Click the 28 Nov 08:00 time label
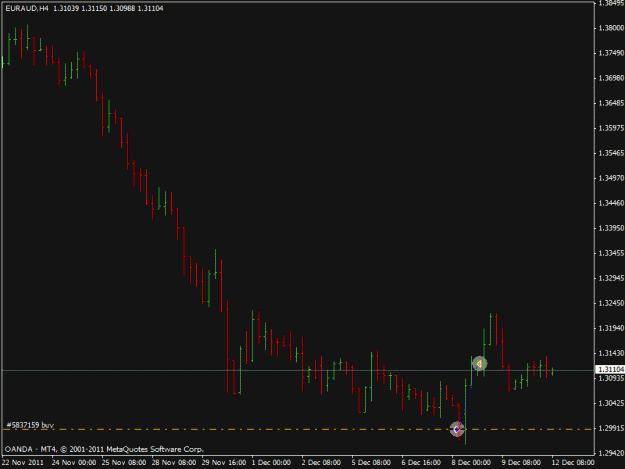Screen dimensions: 625x469 (174, 463)
